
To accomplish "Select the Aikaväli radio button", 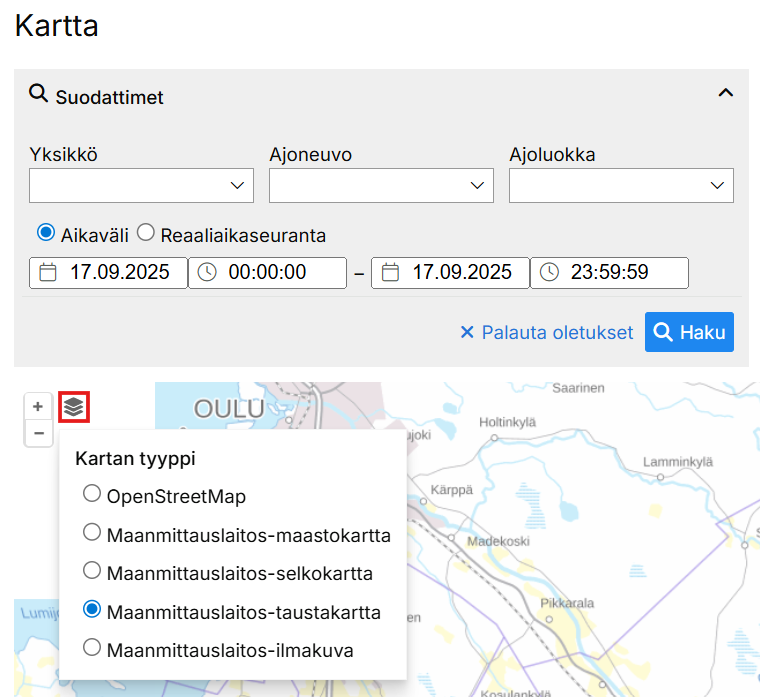I will (x=46, y=233).
